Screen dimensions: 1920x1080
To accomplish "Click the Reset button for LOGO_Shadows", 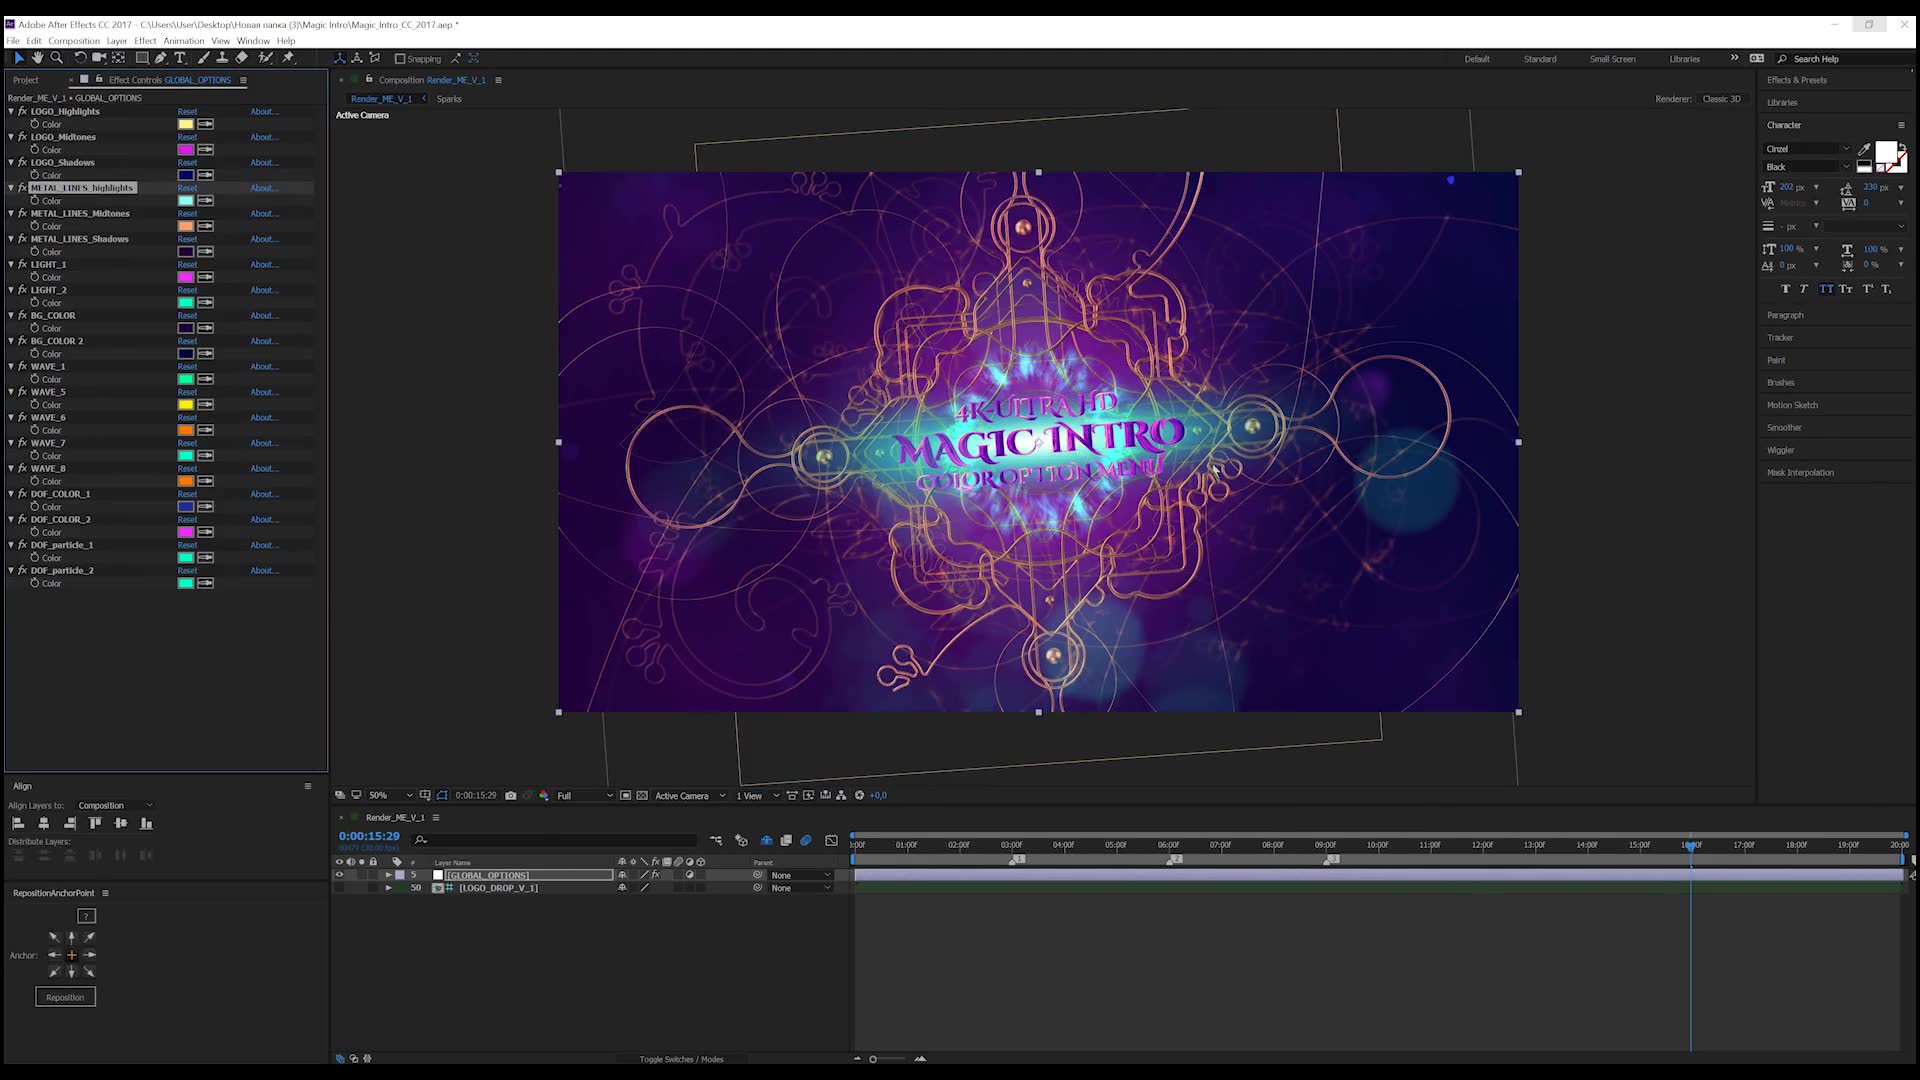I will click(186, 162).
